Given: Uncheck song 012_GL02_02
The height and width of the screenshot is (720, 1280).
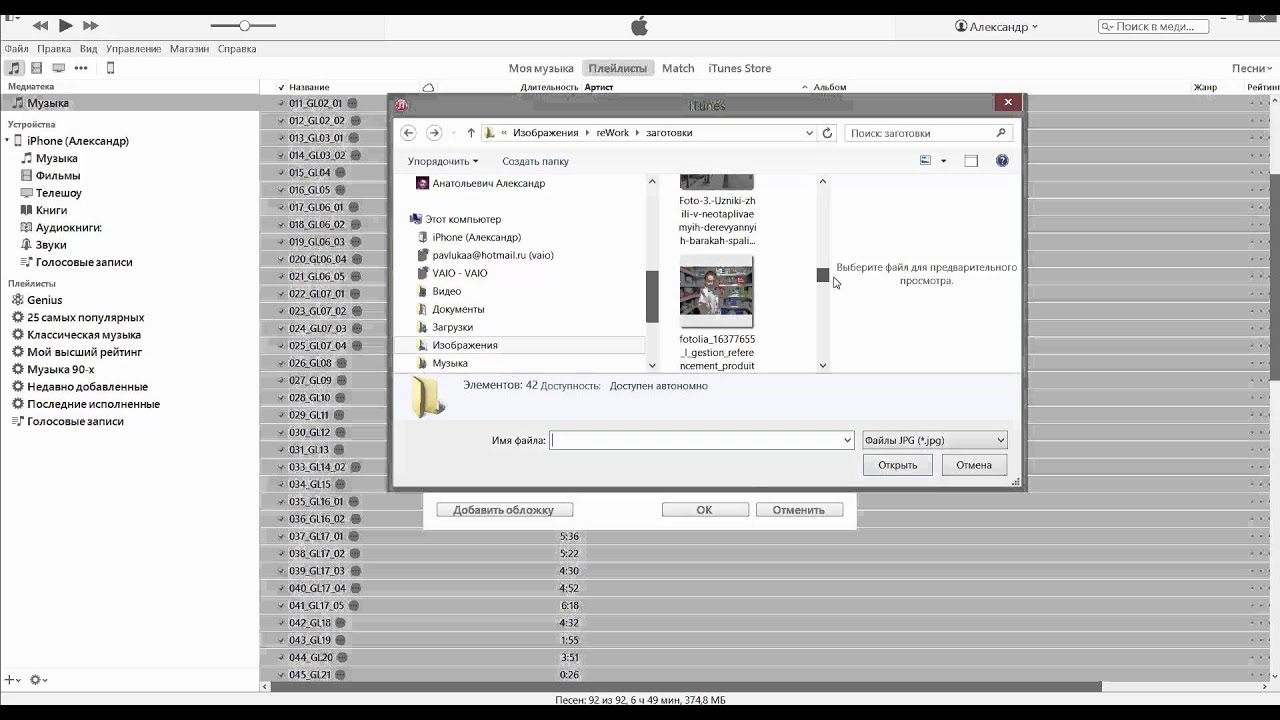Looking at the screenshot, I should point(282,121).
